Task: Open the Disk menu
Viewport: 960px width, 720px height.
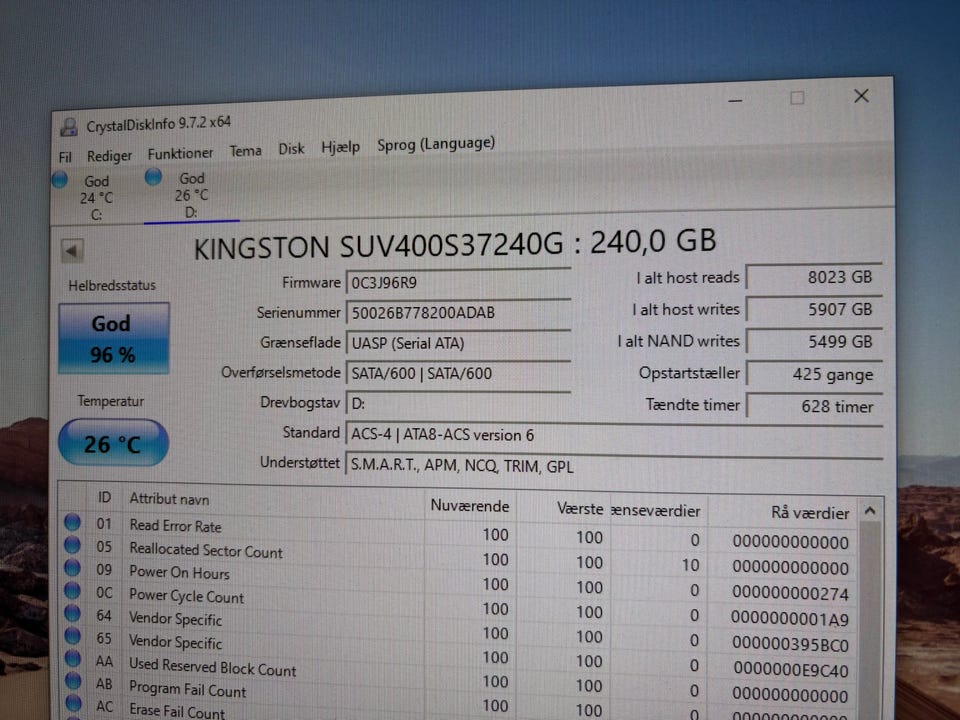Action: (291, 149)
